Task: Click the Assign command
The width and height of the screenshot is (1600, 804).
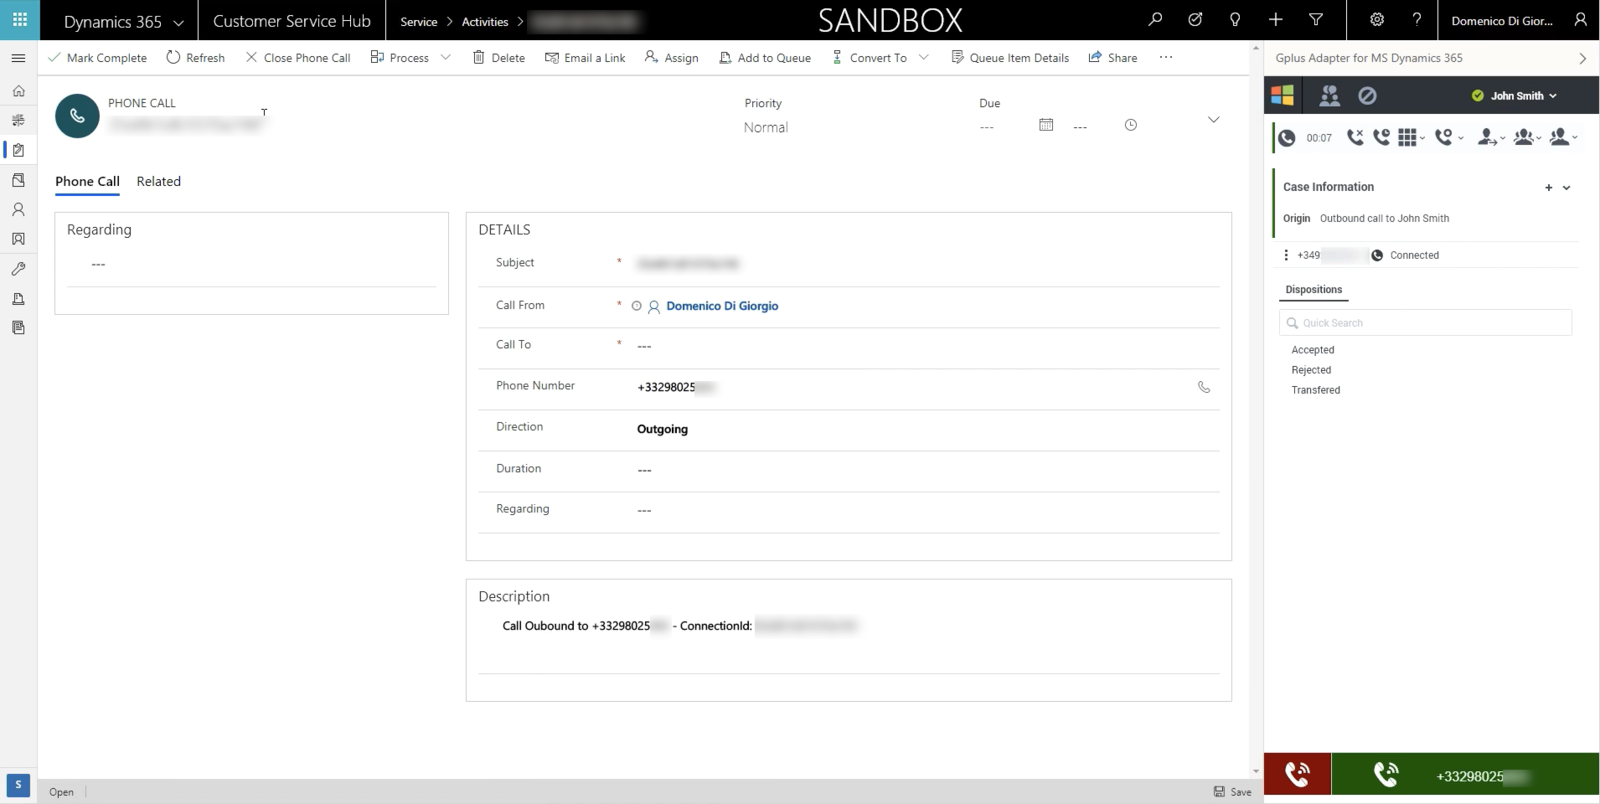Action: 672,57
